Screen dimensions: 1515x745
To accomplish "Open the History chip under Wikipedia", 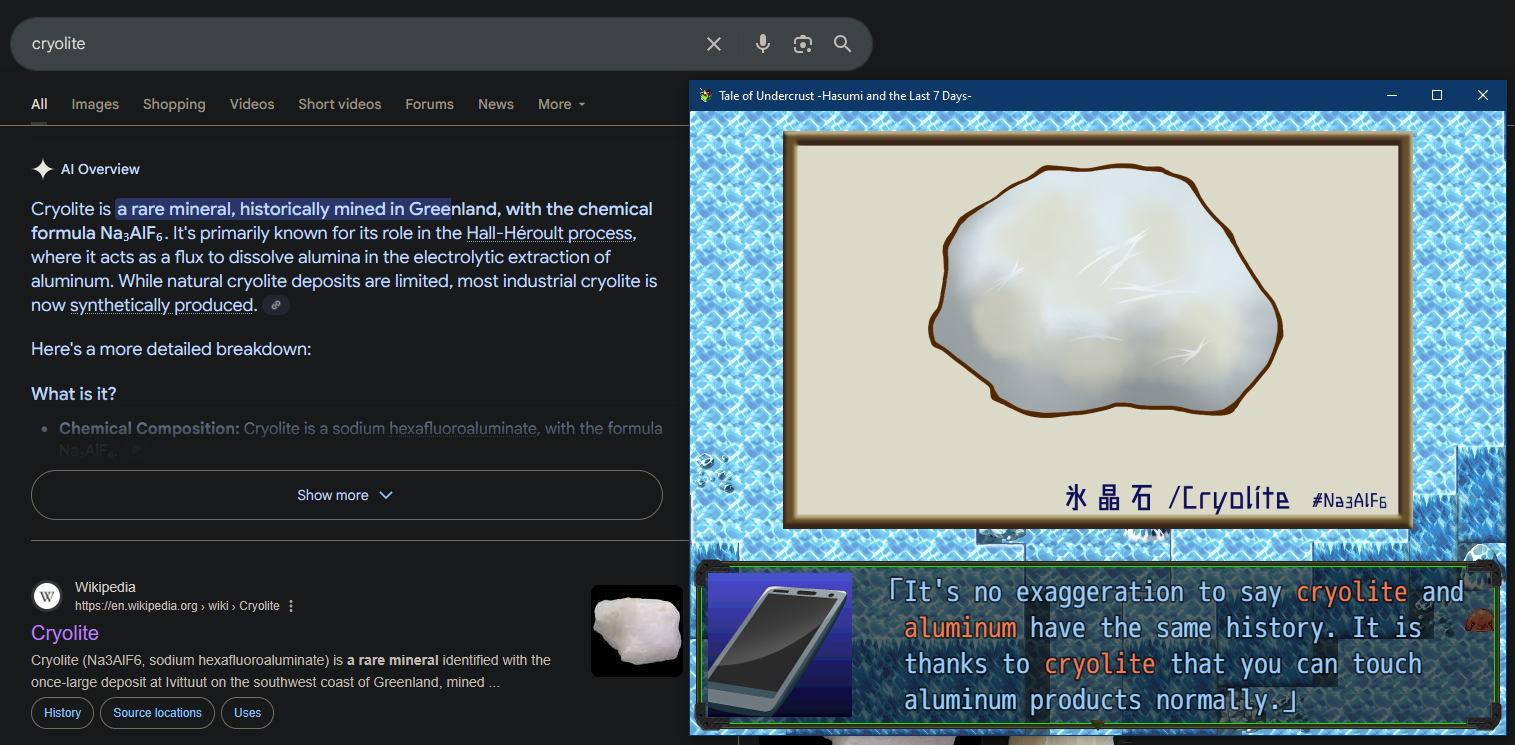I will pos(62,713).
